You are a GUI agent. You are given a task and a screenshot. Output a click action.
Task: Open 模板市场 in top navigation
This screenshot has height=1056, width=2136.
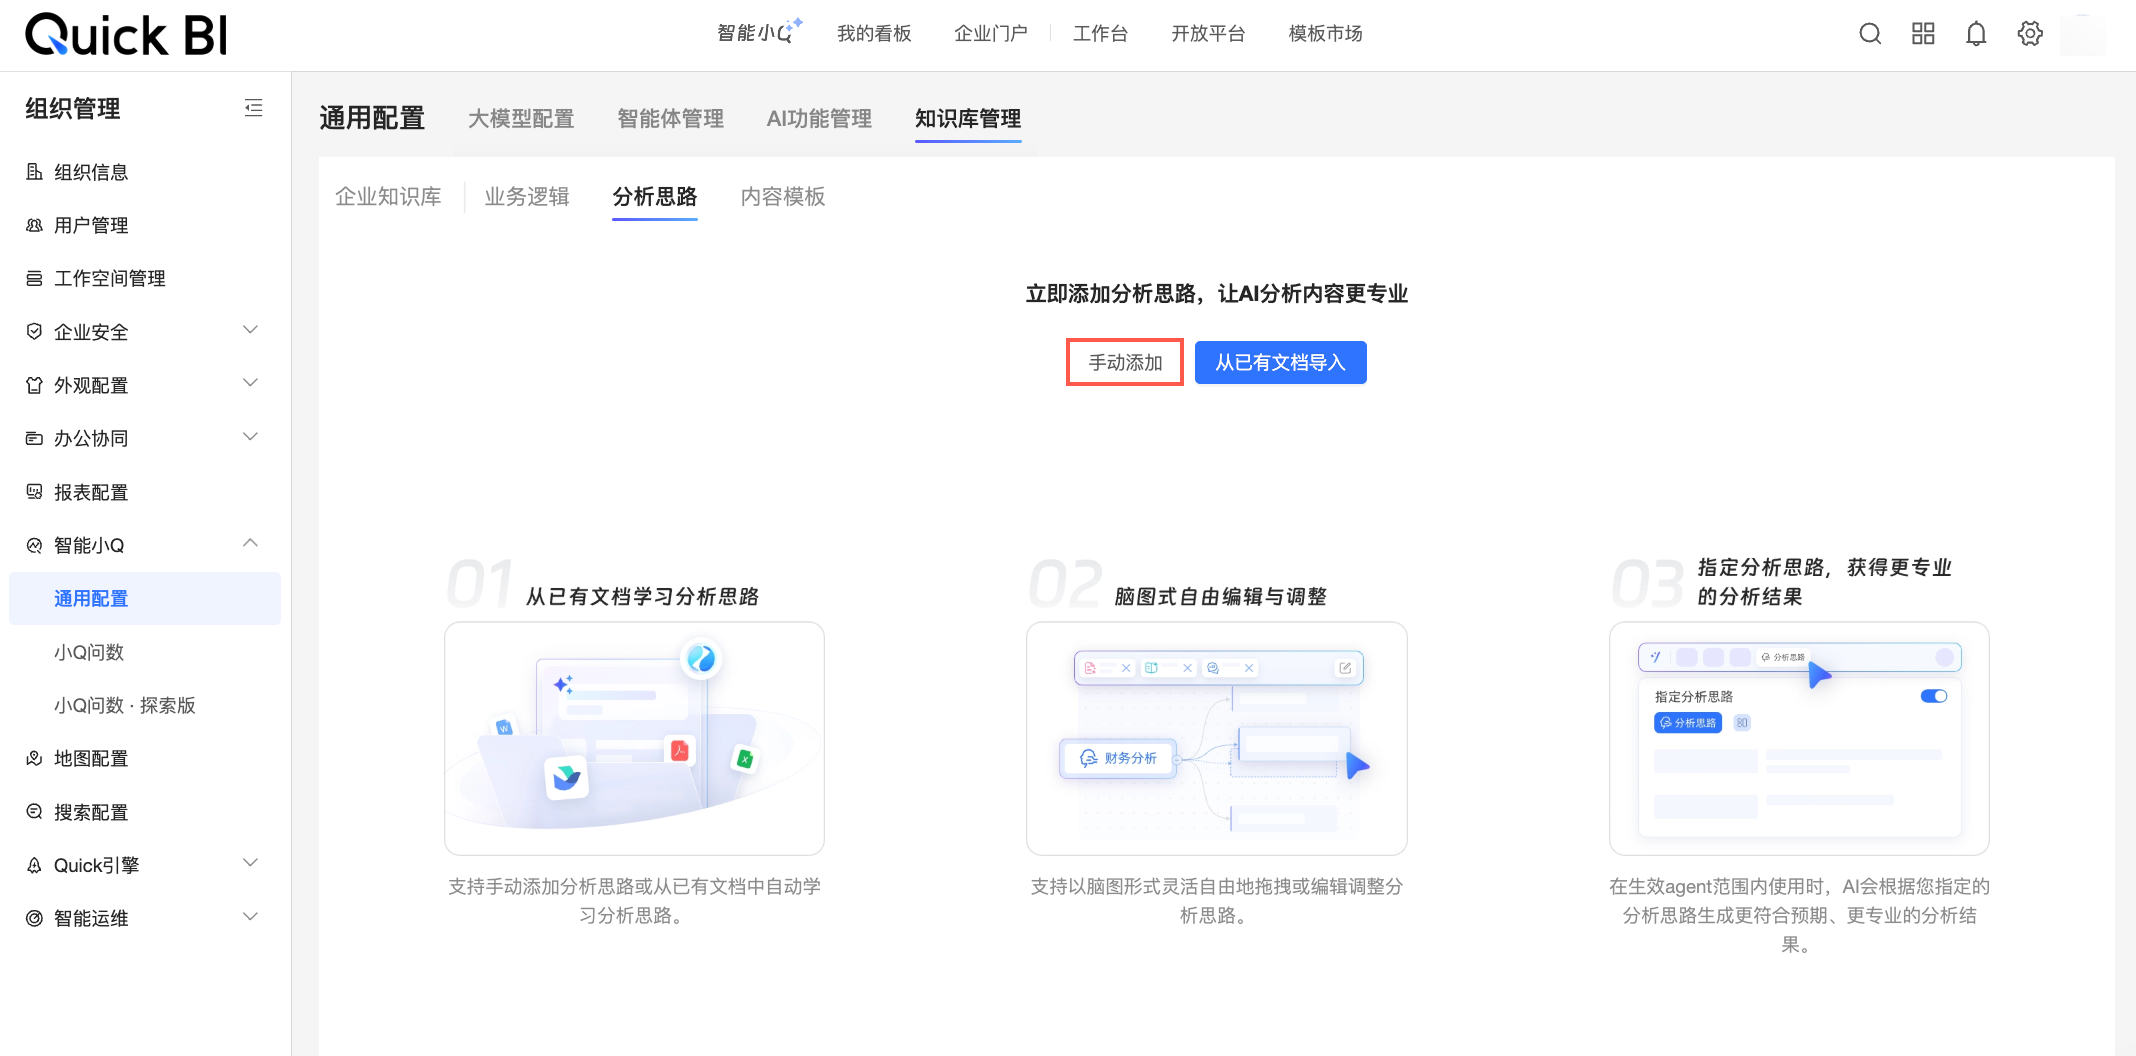tap(1325, 34)
